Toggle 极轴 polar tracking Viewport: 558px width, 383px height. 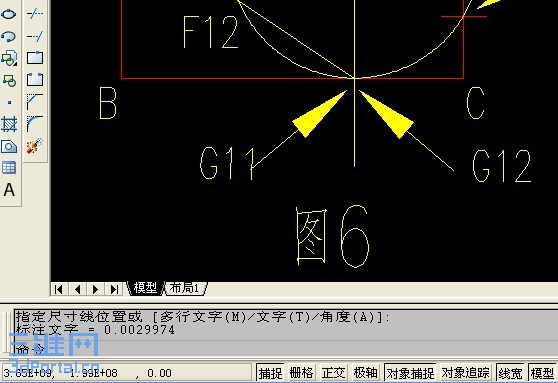coord(365,373)
